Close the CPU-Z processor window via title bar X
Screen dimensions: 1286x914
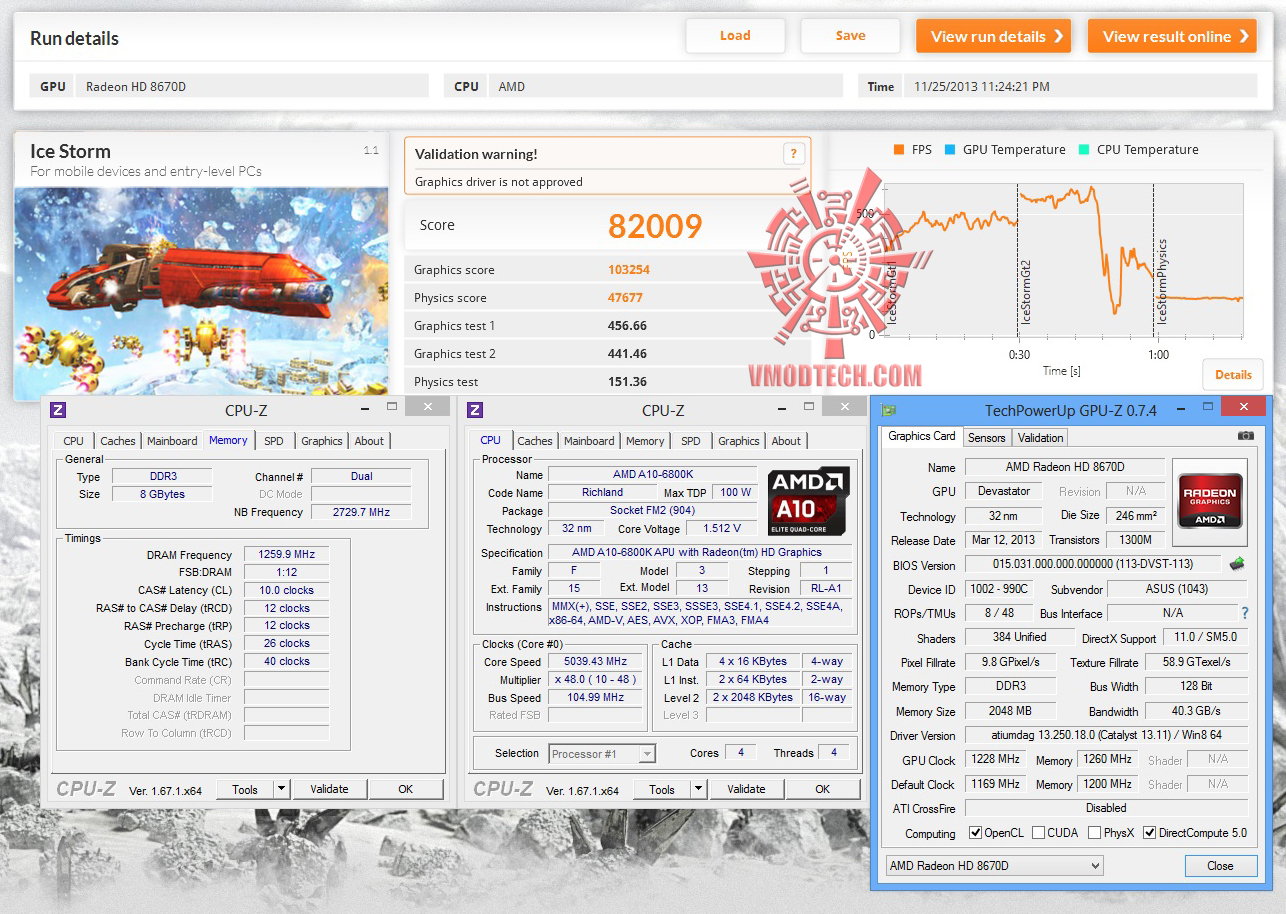(x=844, y=407)
